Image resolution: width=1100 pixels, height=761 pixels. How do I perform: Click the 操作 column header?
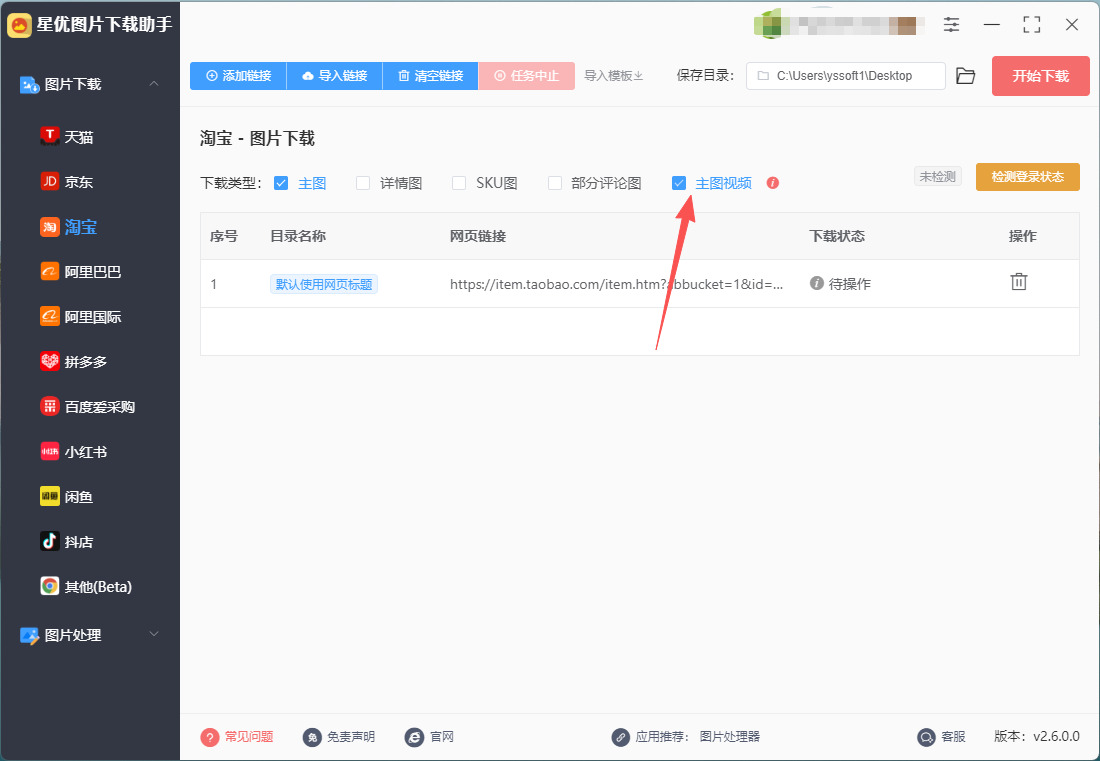point(1023,236)
